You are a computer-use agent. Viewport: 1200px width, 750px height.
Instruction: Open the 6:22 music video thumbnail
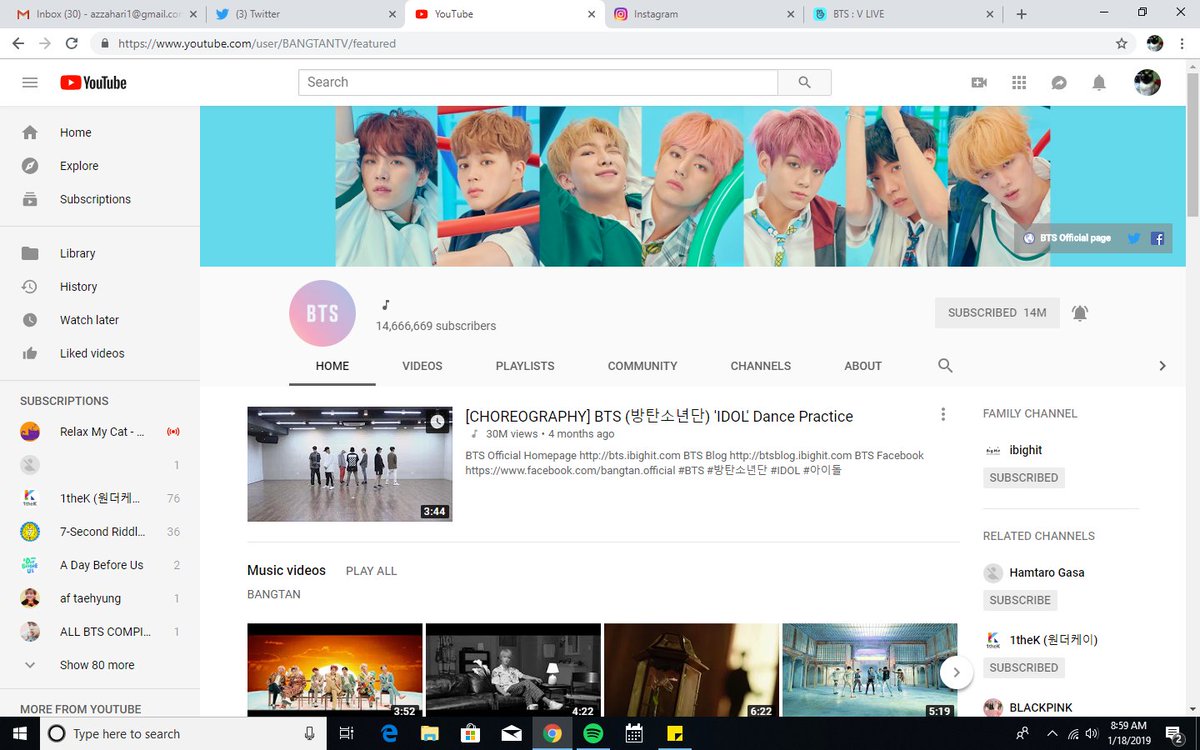tap(691, 670)
